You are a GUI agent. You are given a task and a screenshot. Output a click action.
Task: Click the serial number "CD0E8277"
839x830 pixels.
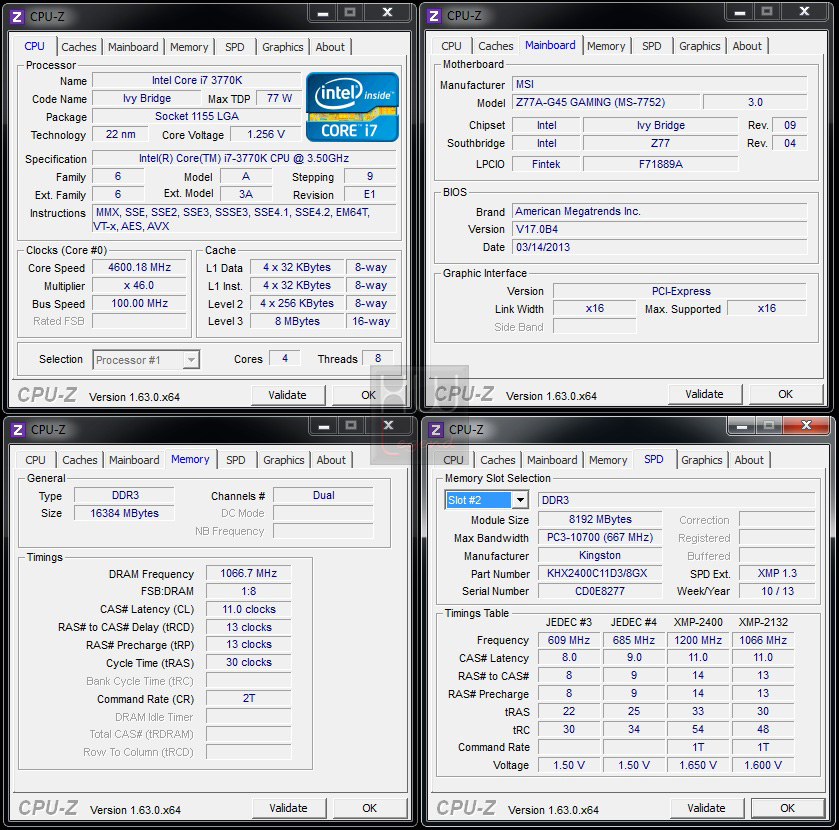(600, 591)
